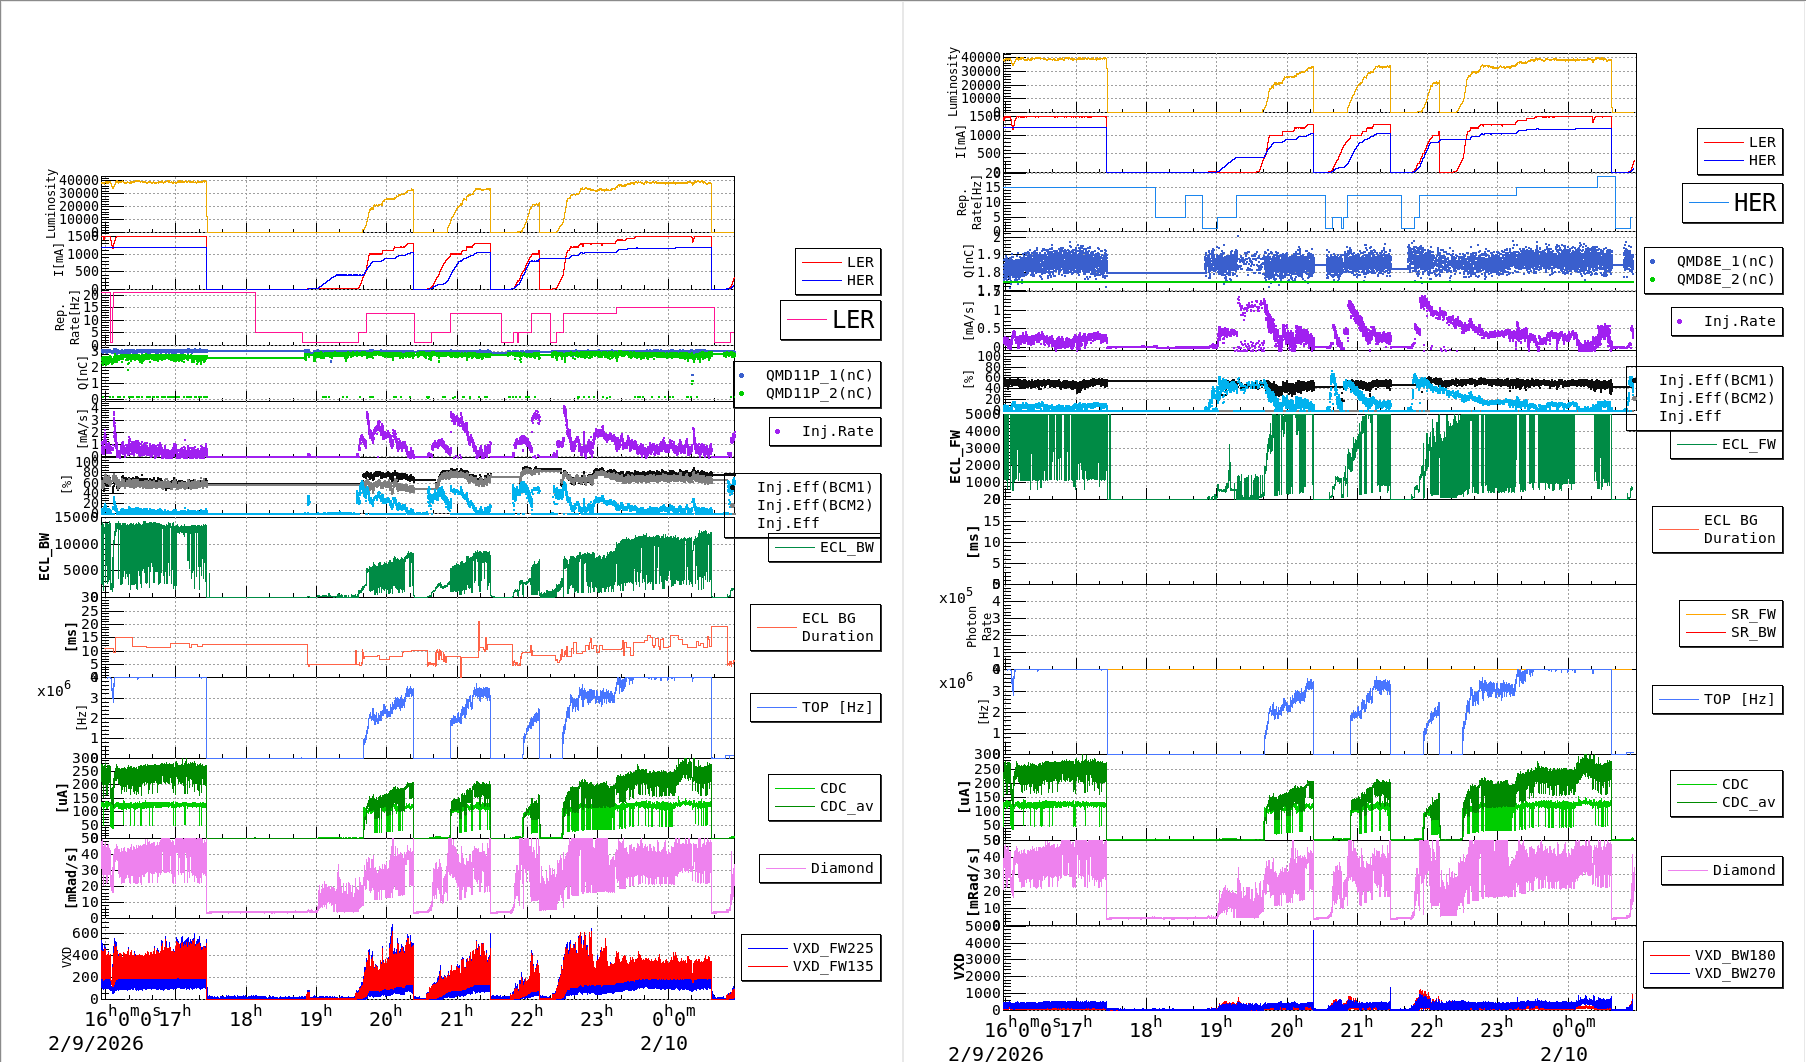Image resolution: width=1806 pixels, height=1062 pixels.
Task: Click the 2/9/2026 date label under left plot
Action: click(96, 1043)
